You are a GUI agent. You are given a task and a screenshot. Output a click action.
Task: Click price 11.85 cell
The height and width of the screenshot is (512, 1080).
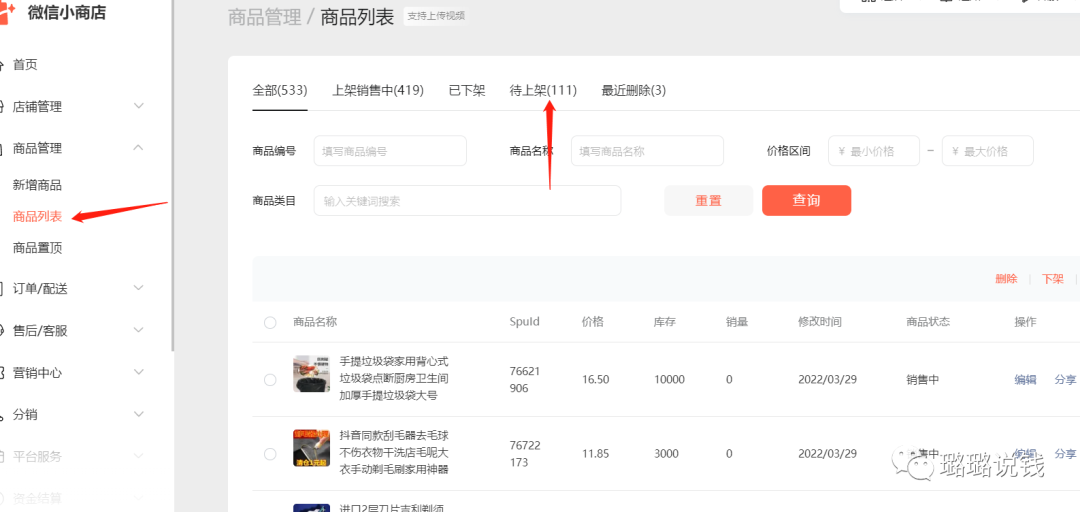[x=595, y=453]
